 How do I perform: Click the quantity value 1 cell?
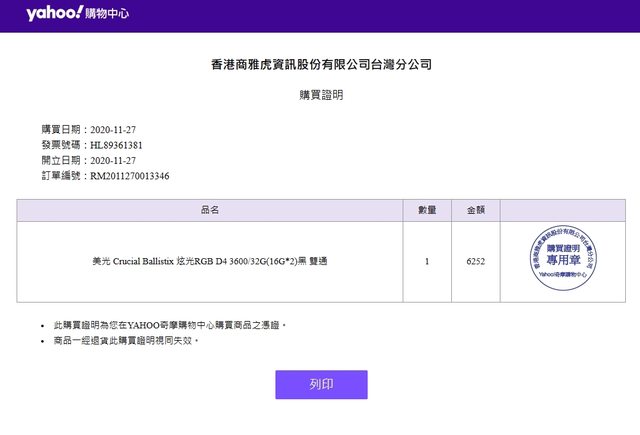click(427, 261)
